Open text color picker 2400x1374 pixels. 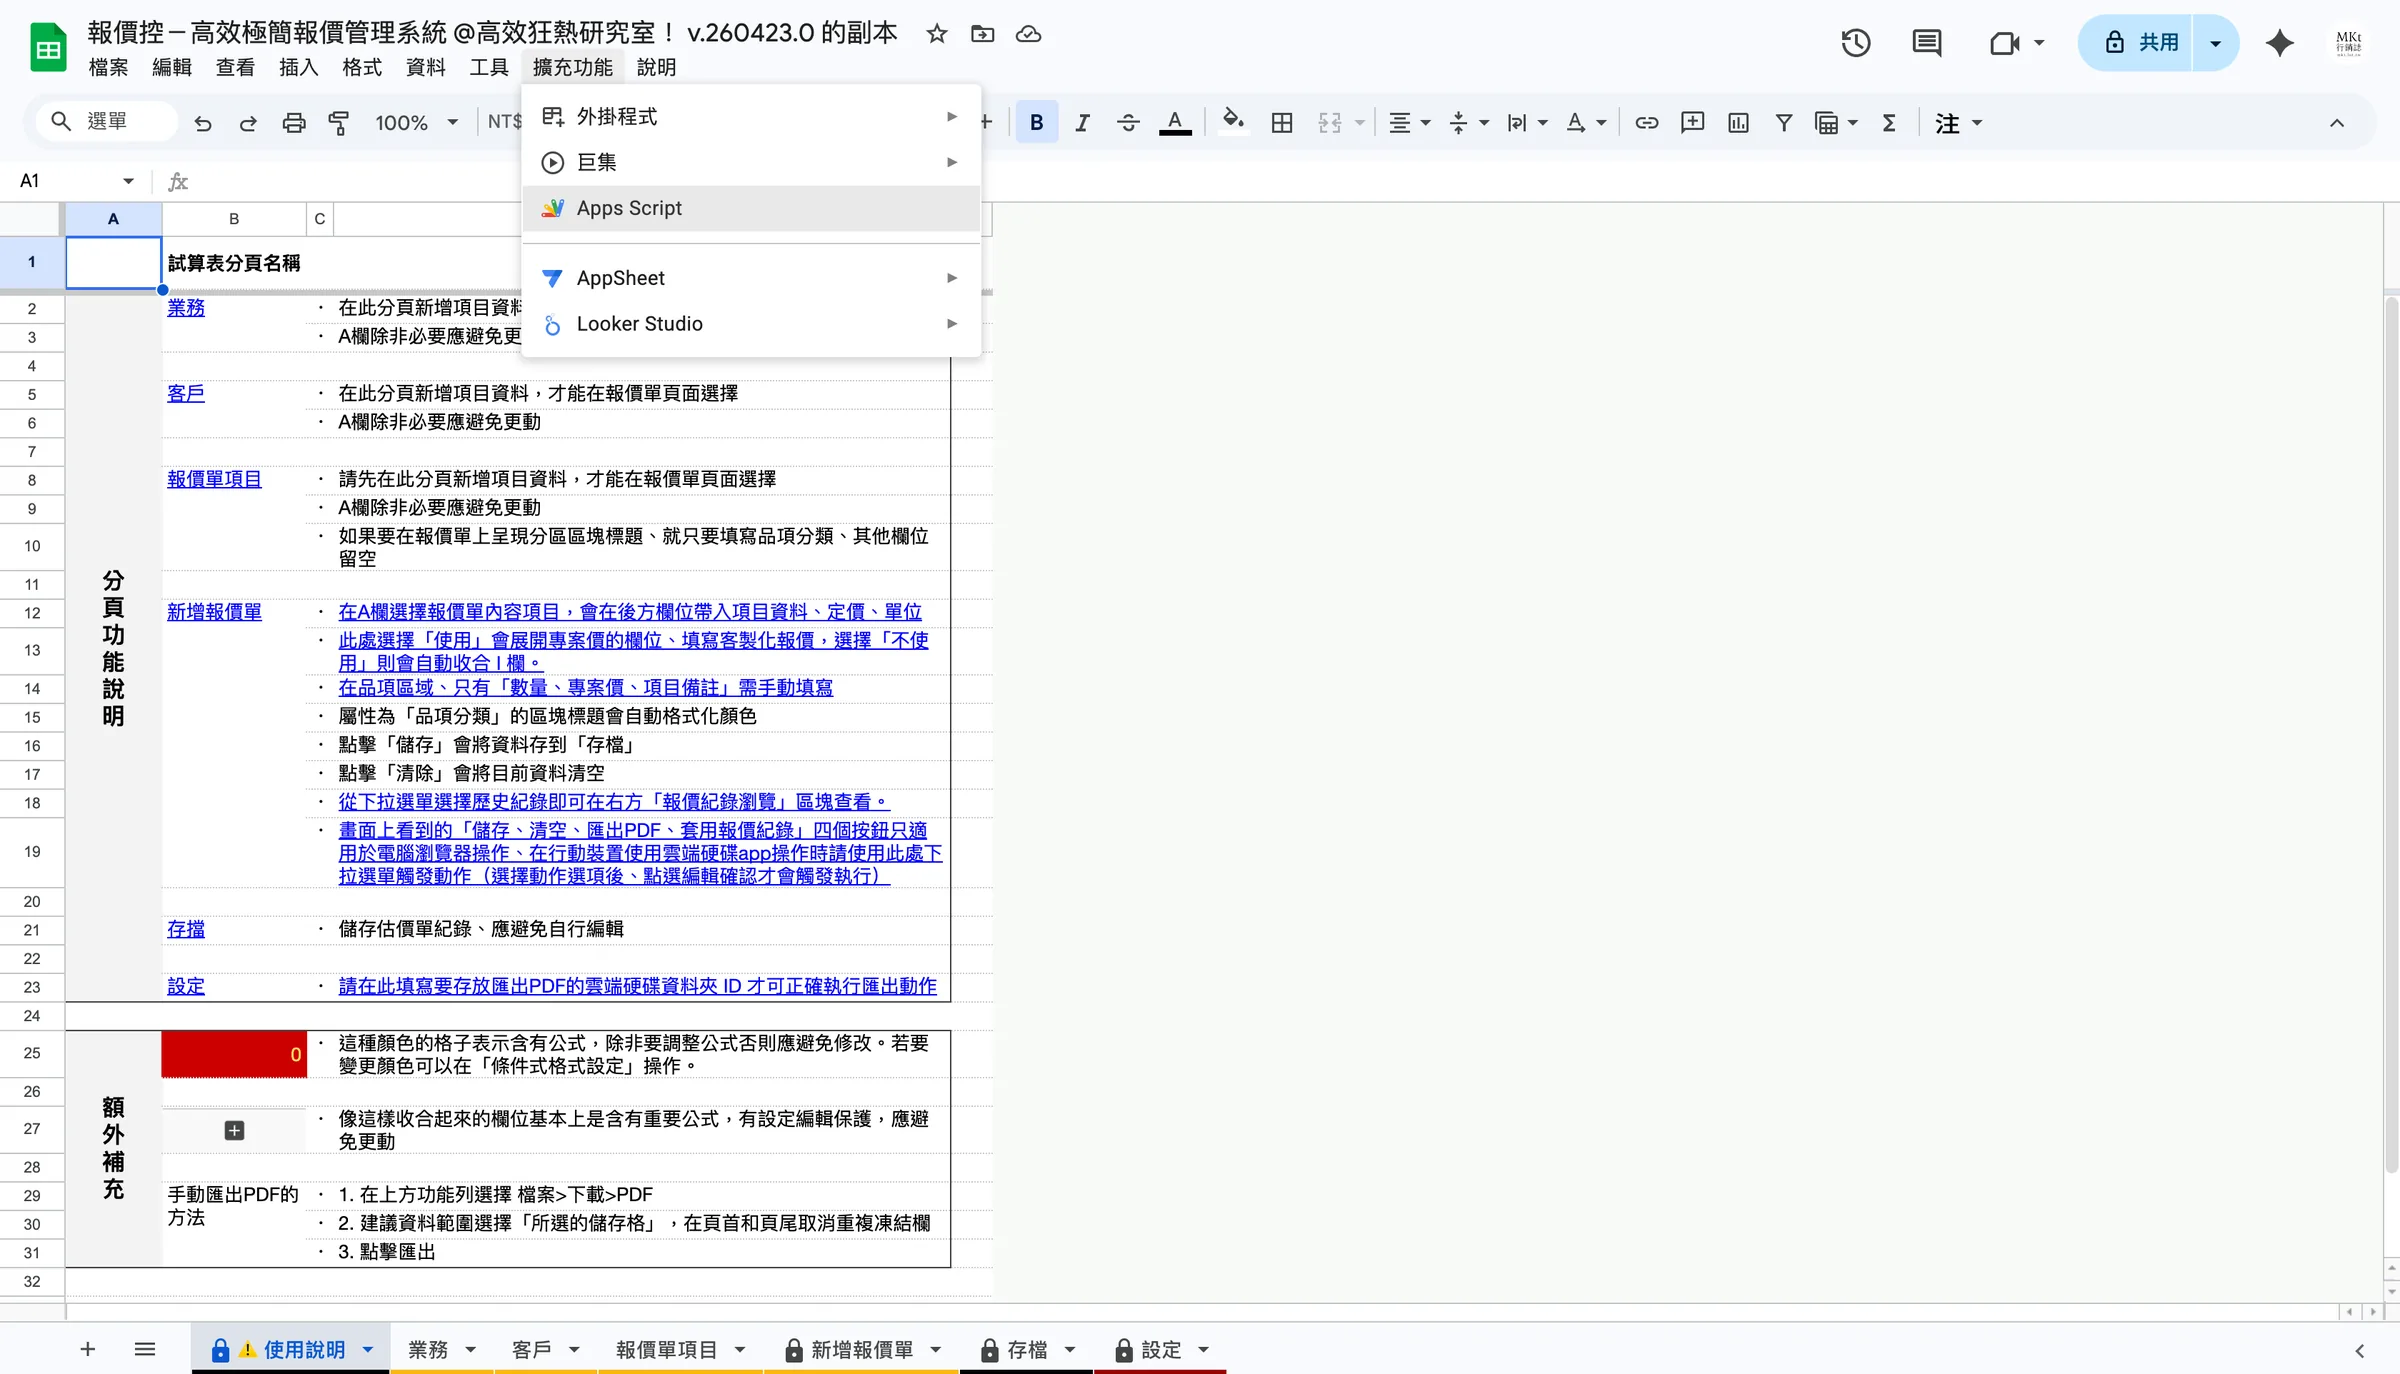tap(1175, 123)
